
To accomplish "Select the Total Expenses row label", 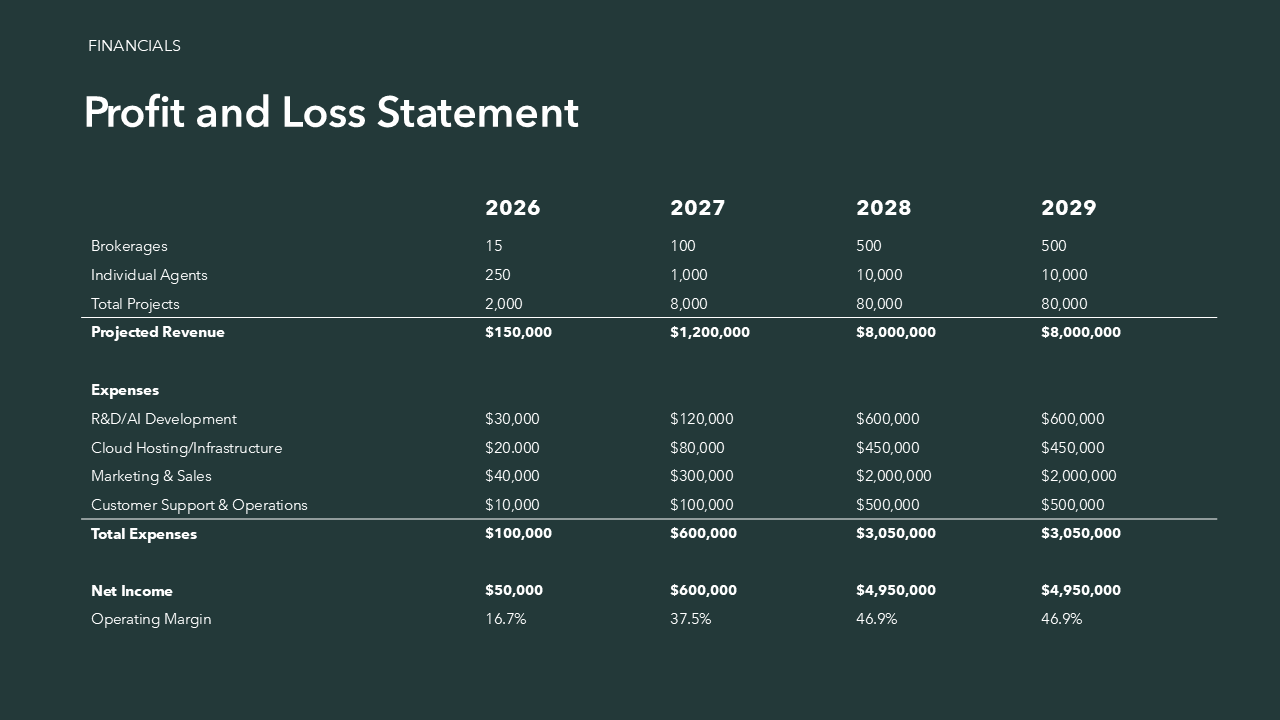I will point(144,534).
